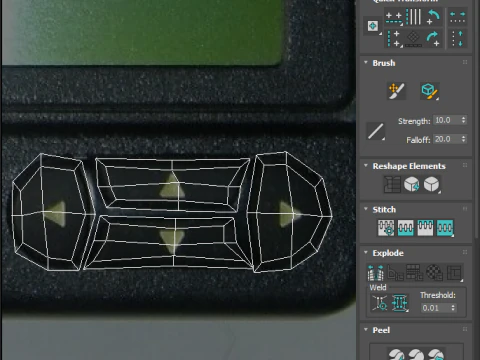Collapse the Explode rollout
The width and height of the screenshot is (480, 360).
coord(366,253)
